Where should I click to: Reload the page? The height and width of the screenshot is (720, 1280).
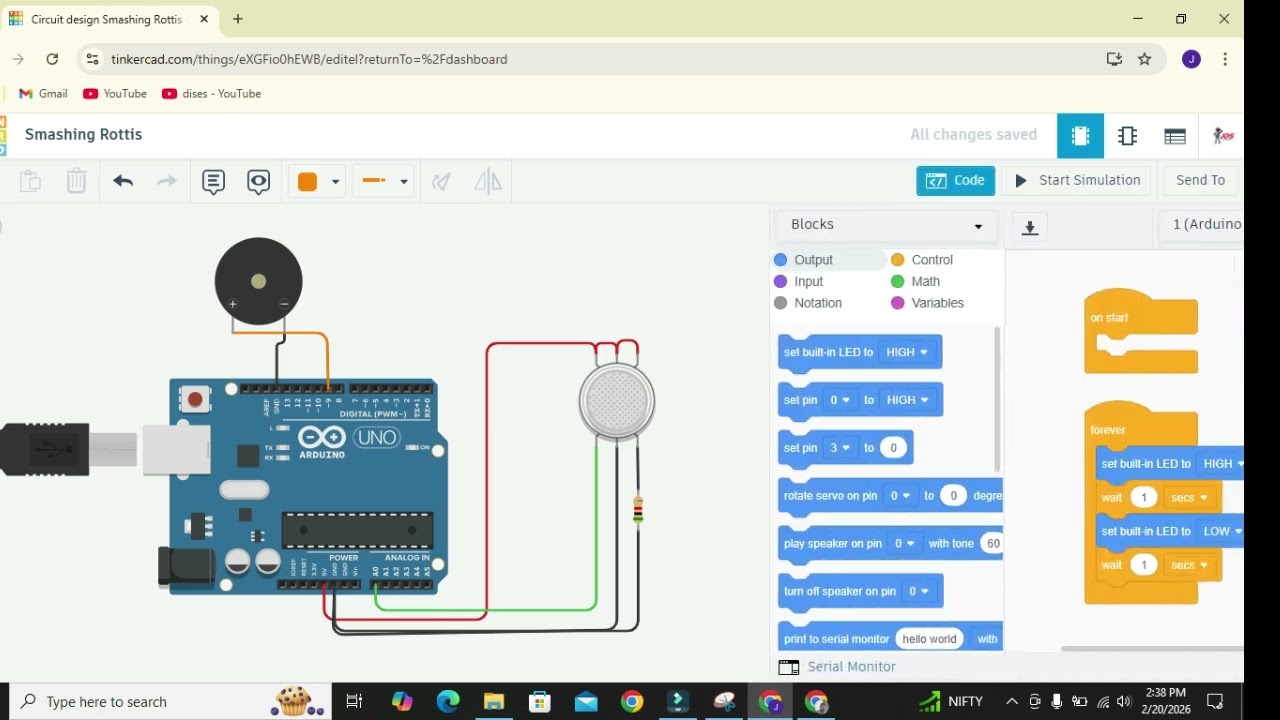click(52, 60)
